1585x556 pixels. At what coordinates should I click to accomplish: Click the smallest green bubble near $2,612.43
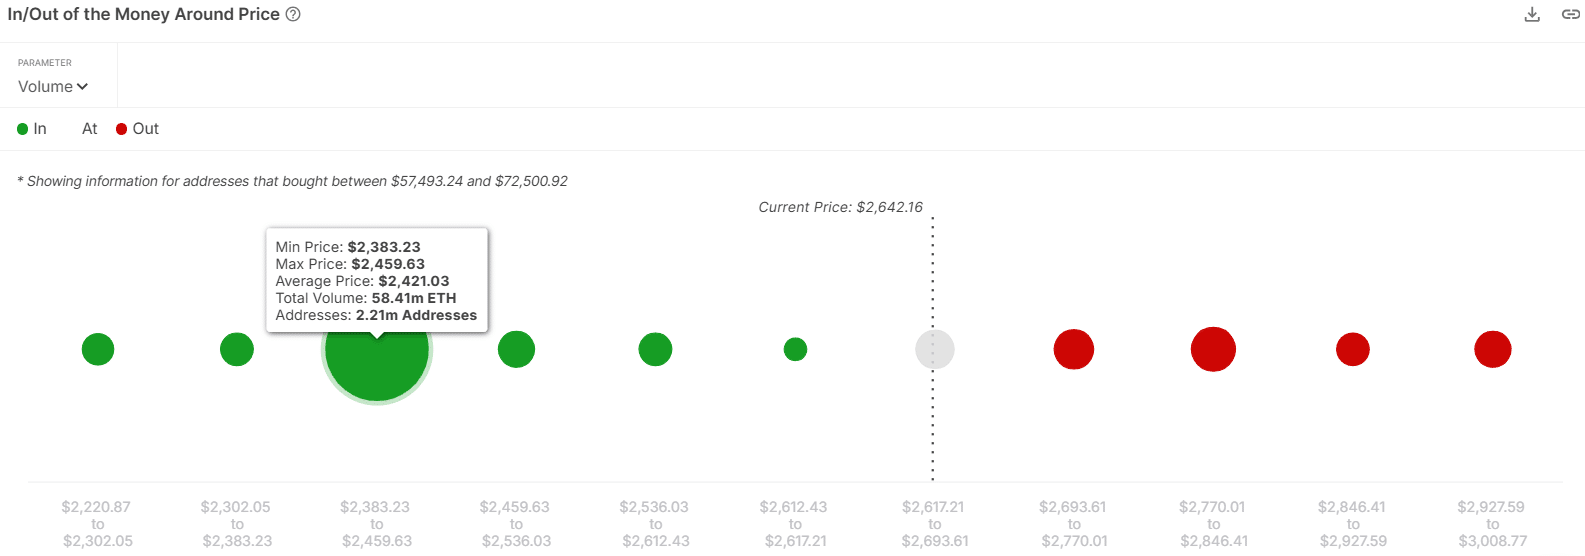point(795,350)
